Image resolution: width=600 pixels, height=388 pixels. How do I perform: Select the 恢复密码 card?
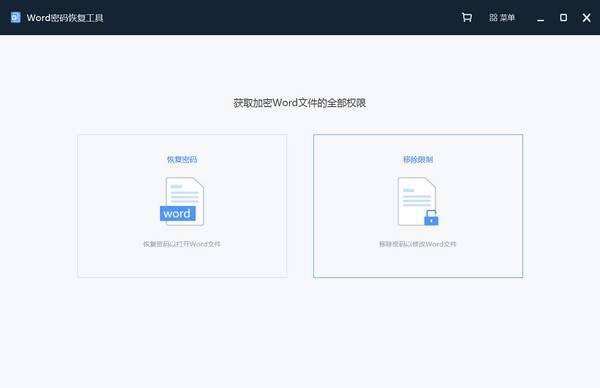coord(182,206)
